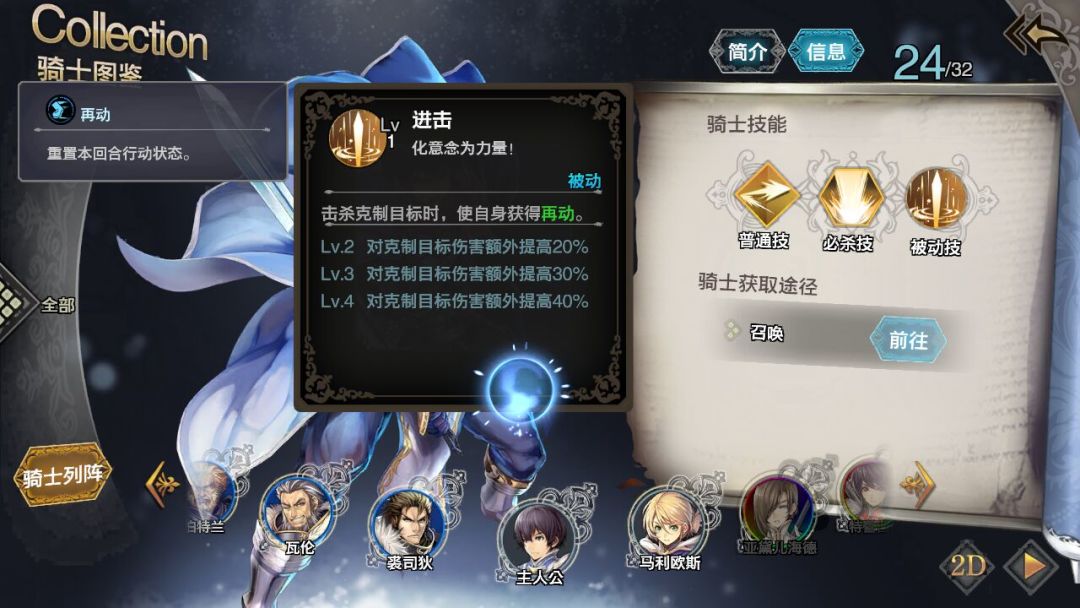This screenshot has height=608, width=1080.
Task: Select the 必杀技 skill icon
Action: [x=851, y=198]
